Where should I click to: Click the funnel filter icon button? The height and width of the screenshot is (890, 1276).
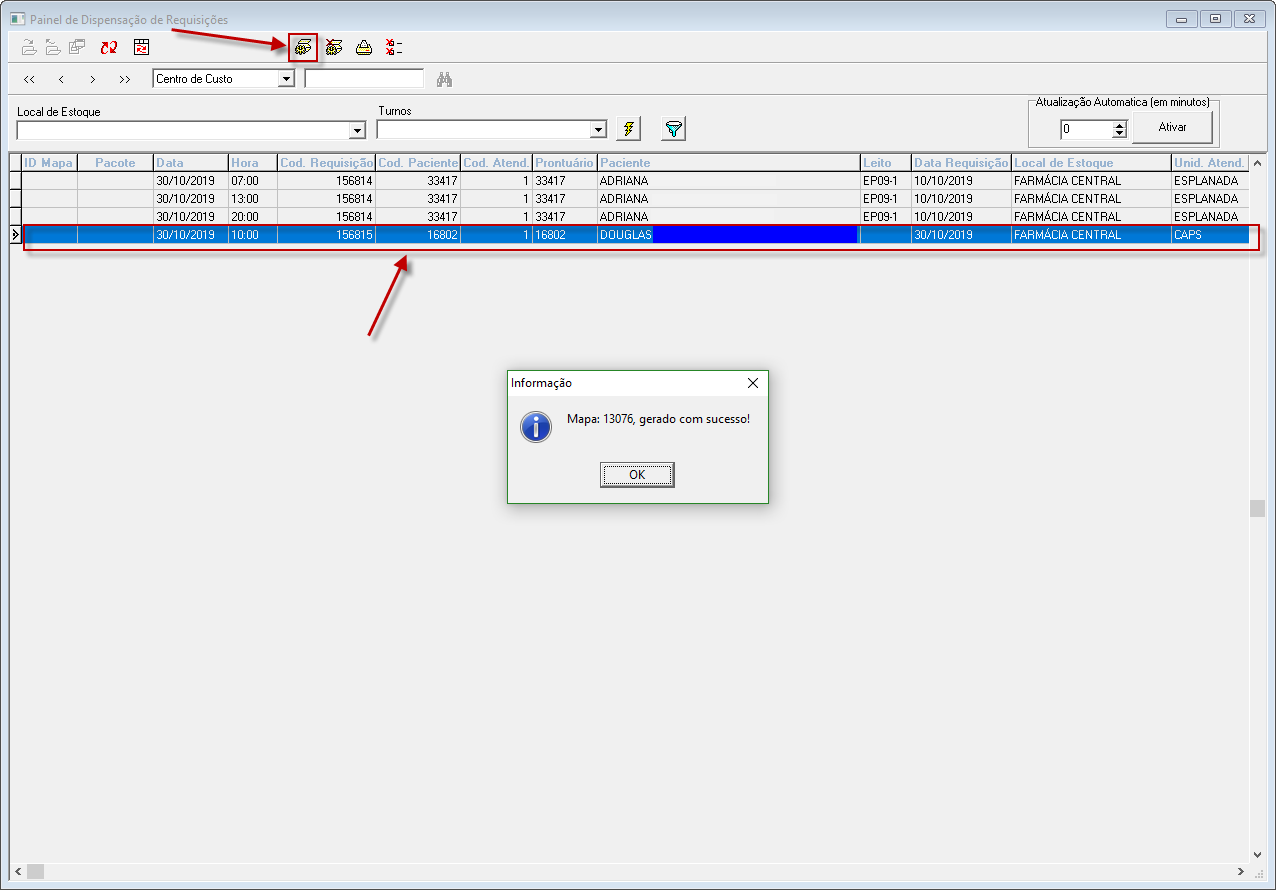coord(674,128)
